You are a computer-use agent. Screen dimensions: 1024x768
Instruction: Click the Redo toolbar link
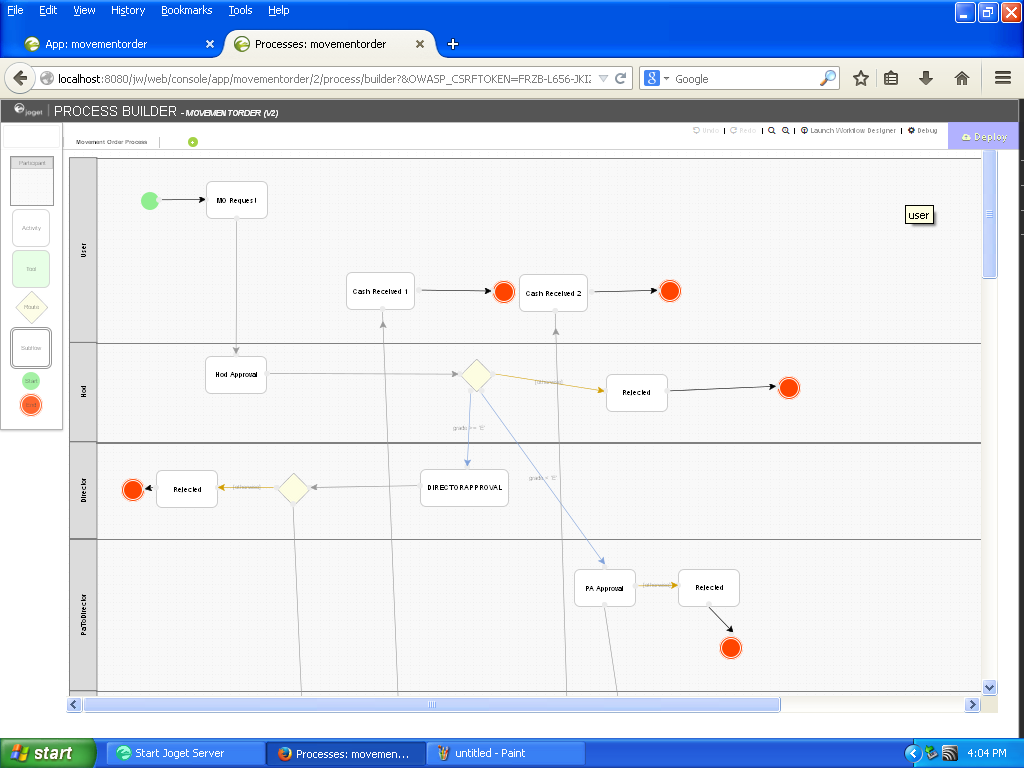[x=743, y=131]
